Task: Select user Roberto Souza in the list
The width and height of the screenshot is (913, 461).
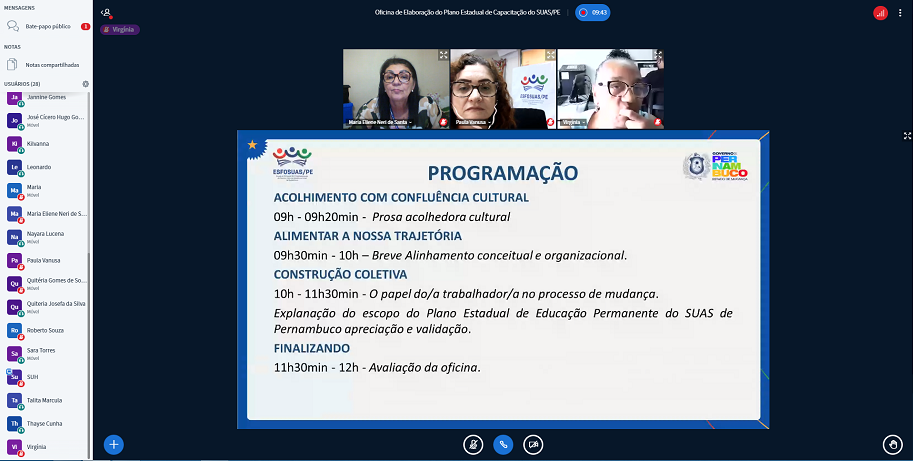Action: point(45,329)
